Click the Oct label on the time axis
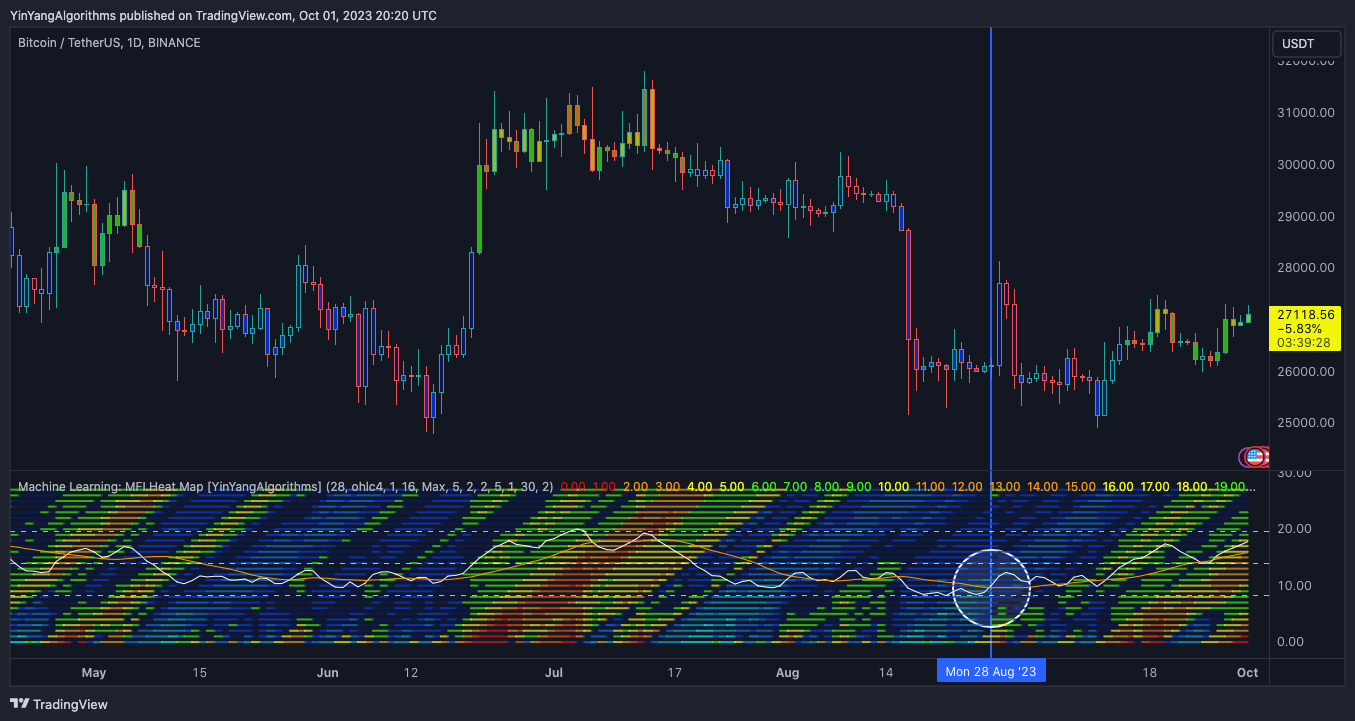Screen dimensions: 1355x721 point(1247,673)
